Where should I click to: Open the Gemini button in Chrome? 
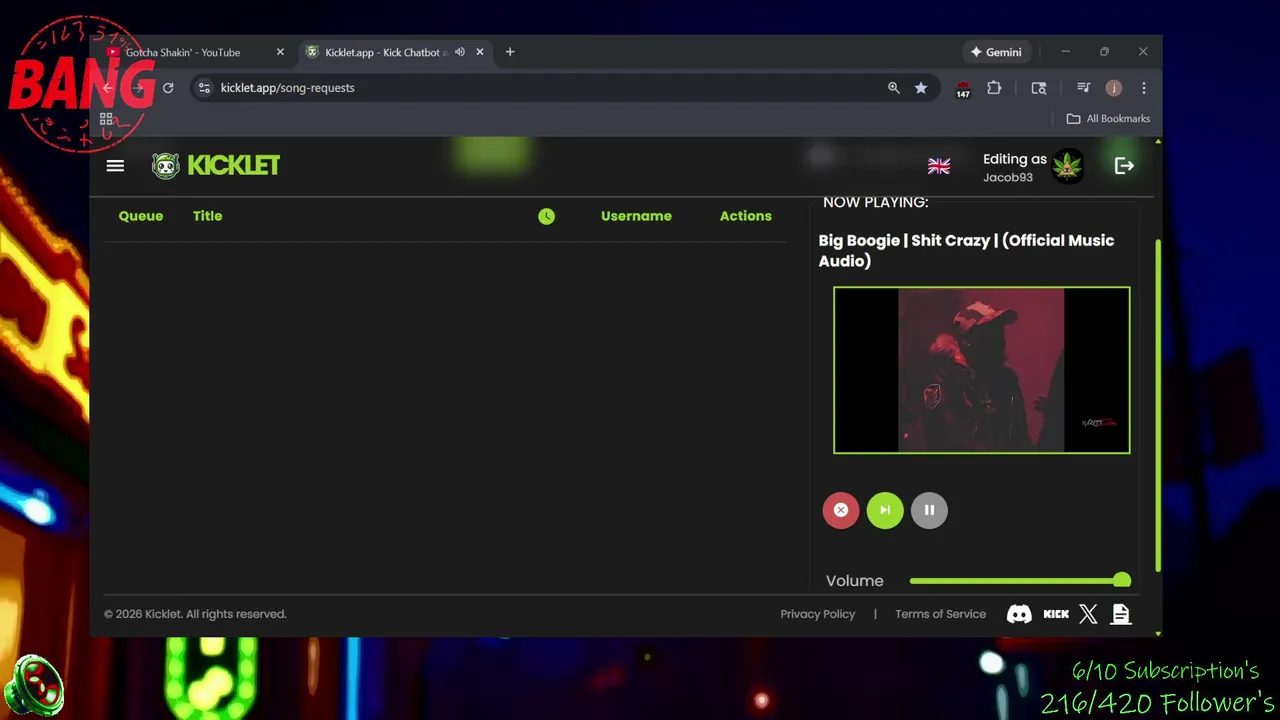996,52
